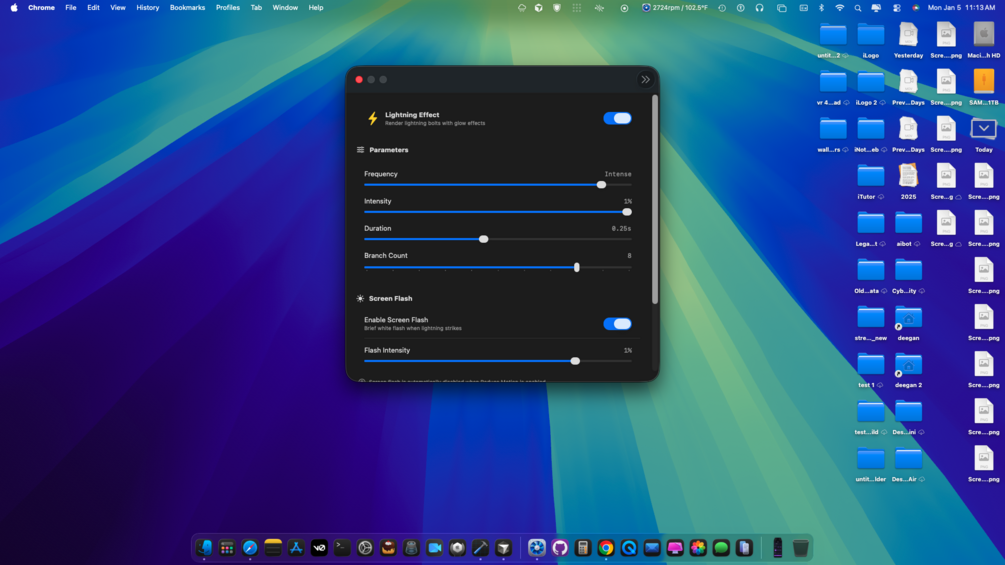
Task: Open the Edit menu
Action: [93, 8]
